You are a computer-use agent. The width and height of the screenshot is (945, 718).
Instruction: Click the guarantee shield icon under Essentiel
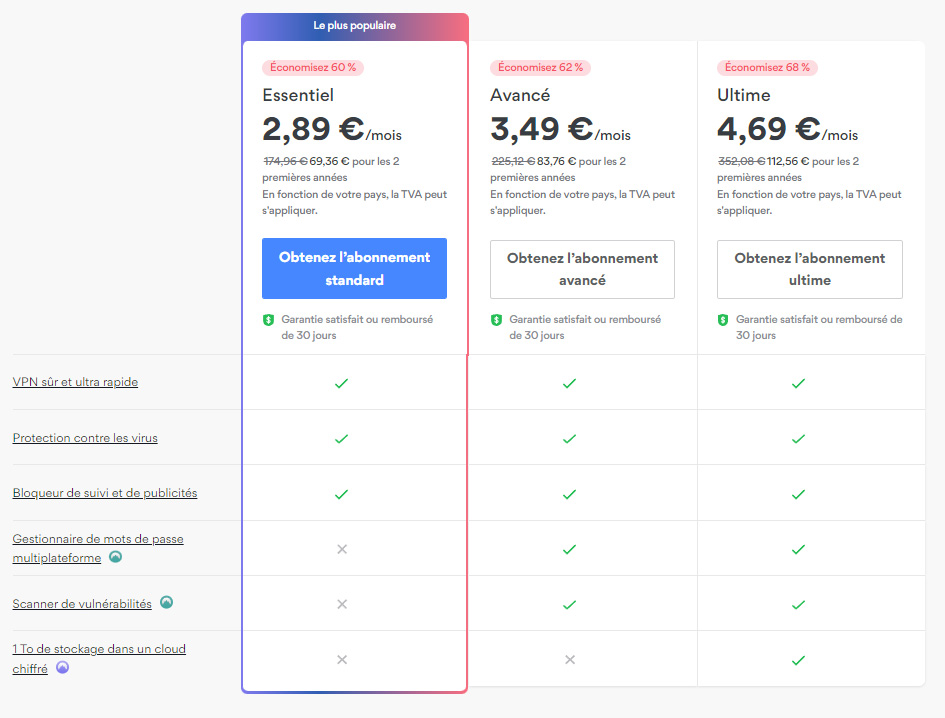click(x=269, y=320)
